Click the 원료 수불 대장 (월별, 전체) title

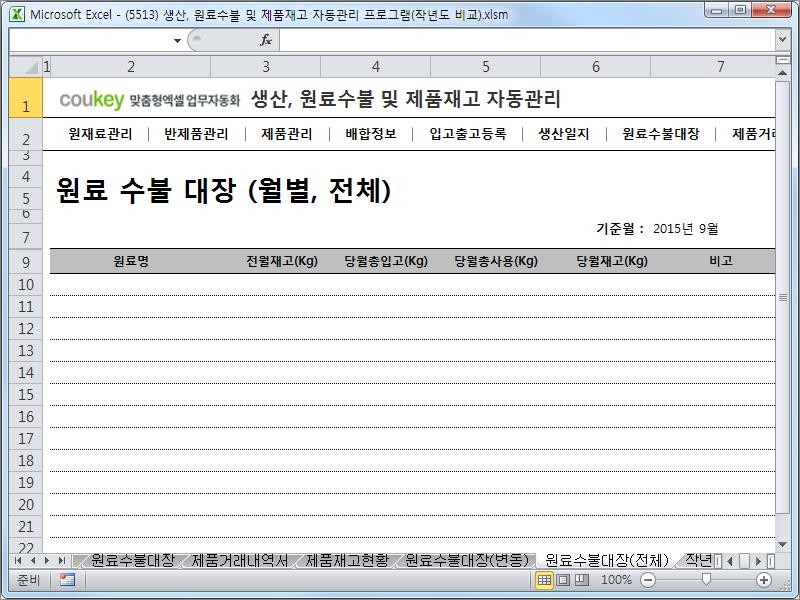click(223, 190)
